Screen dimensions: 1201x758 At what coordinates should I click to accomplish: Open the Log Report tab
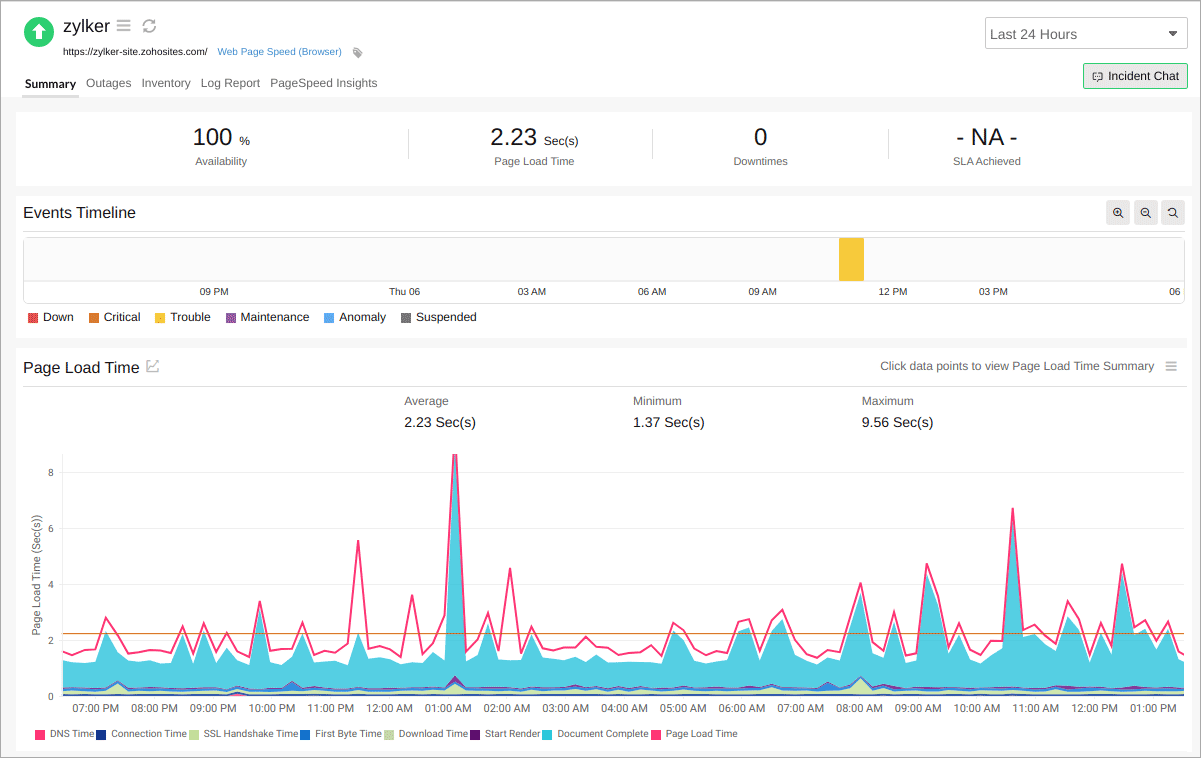coord(230,83)
